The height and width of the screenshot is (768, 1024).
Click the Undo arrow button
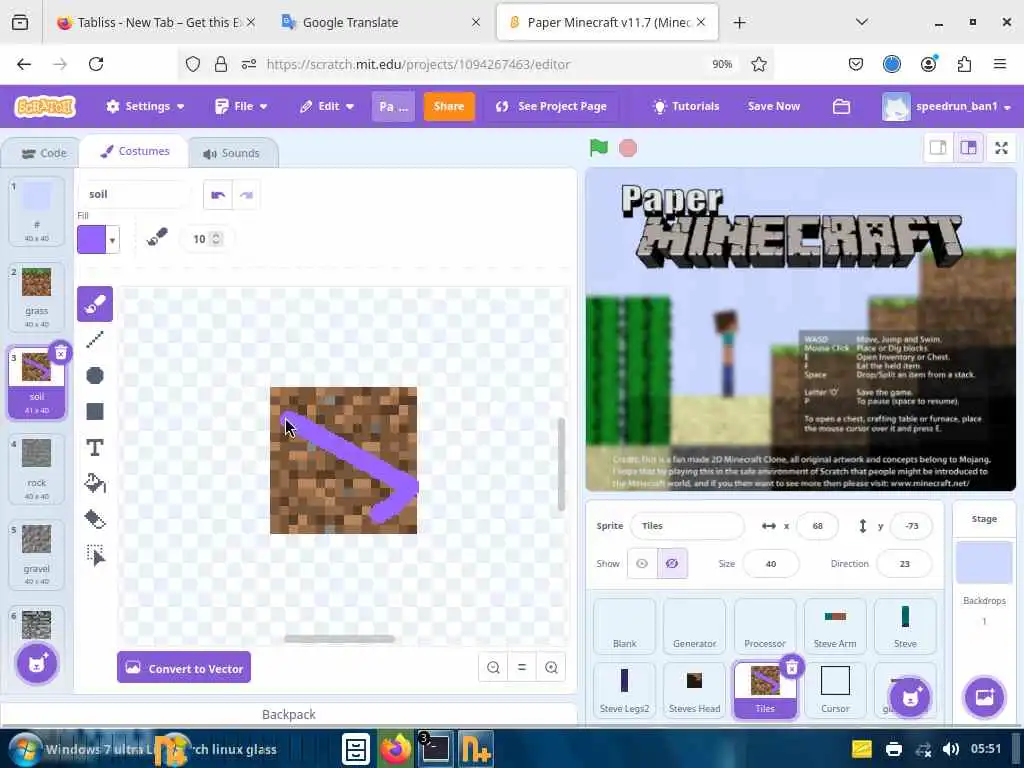(217, 195)
